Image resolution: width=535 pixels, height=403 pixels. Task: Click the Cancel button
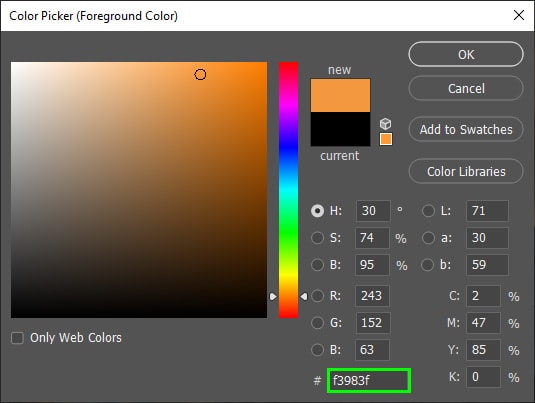tap(466, 88)
